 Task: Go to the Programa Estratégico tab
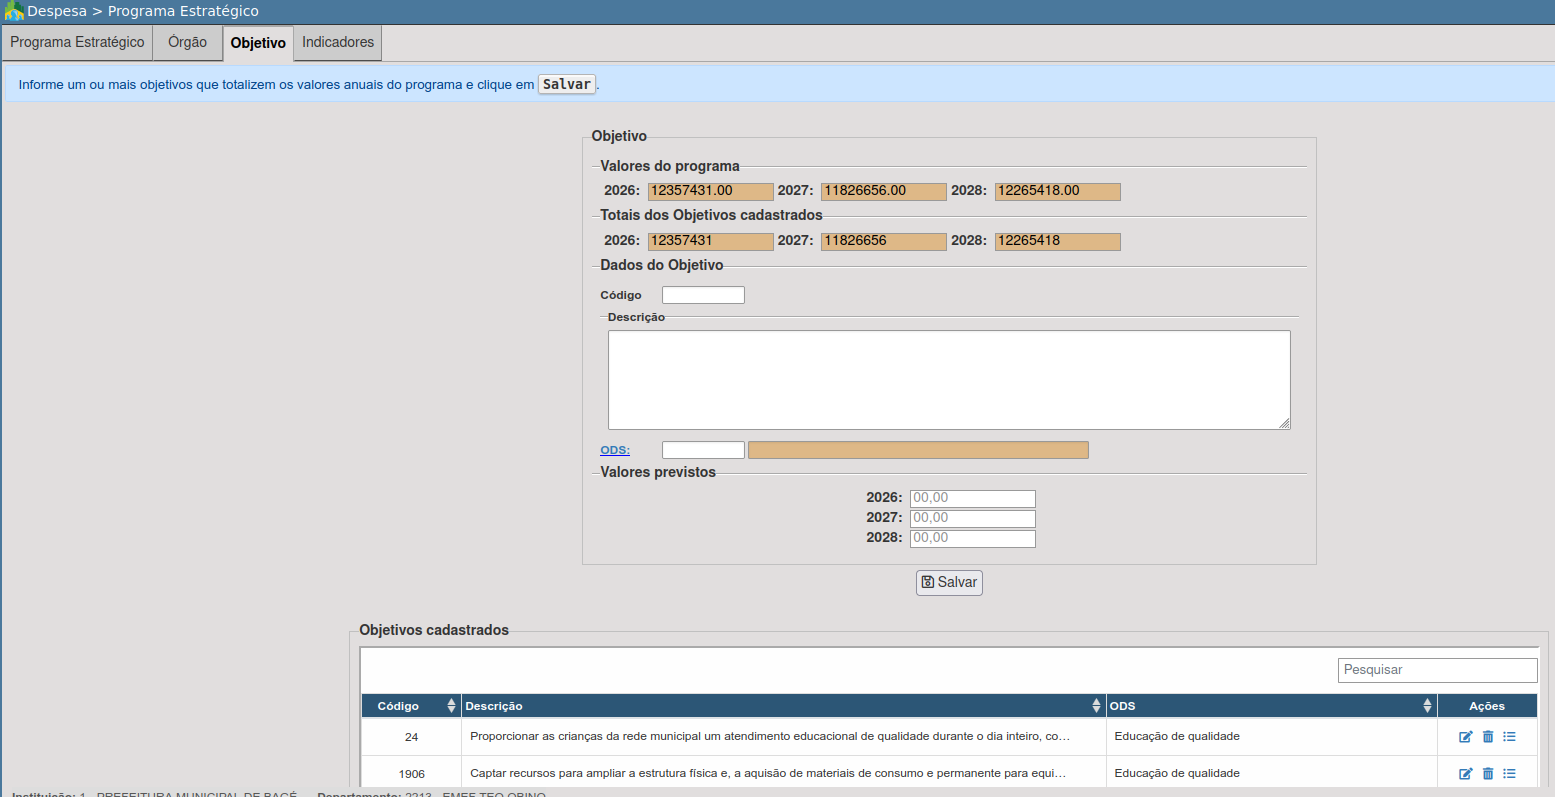pyautogui.click(x=77, y=43)
